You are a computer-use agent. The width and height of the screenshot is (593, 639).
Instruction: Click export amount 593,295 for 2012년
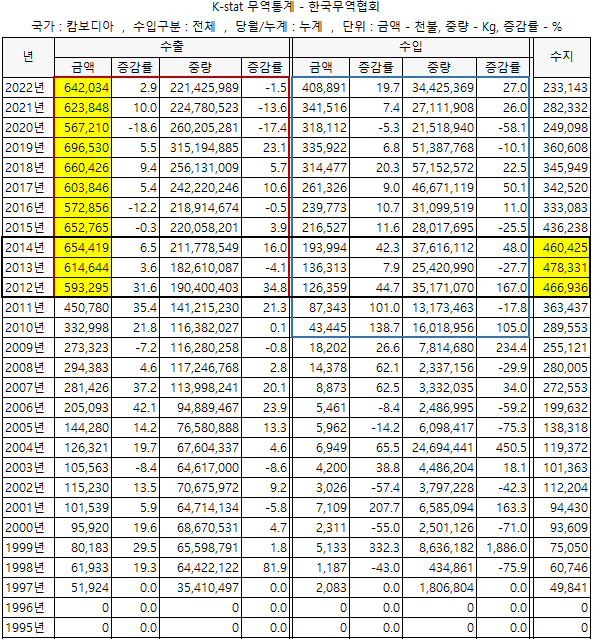click(x=83, y=287)
